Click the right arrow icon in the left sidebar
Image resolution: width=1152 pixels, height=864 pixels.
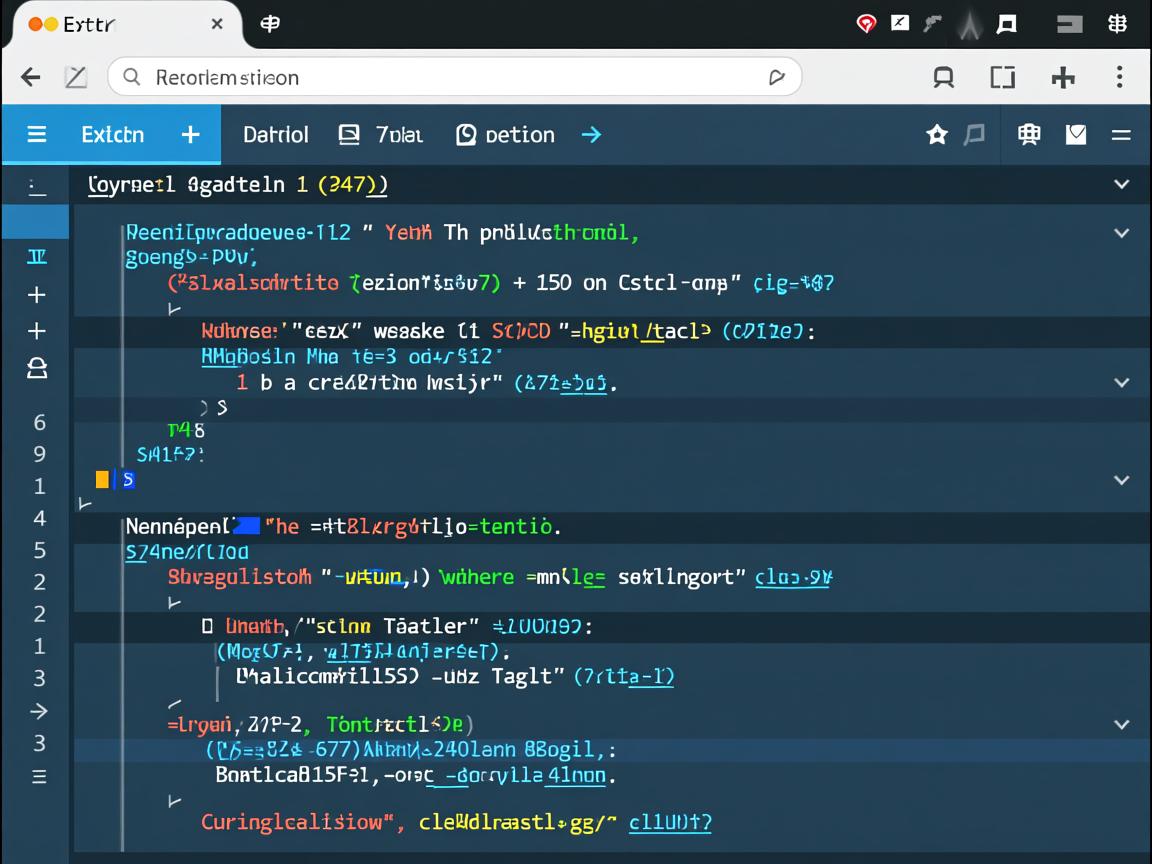tap(38, 711)
